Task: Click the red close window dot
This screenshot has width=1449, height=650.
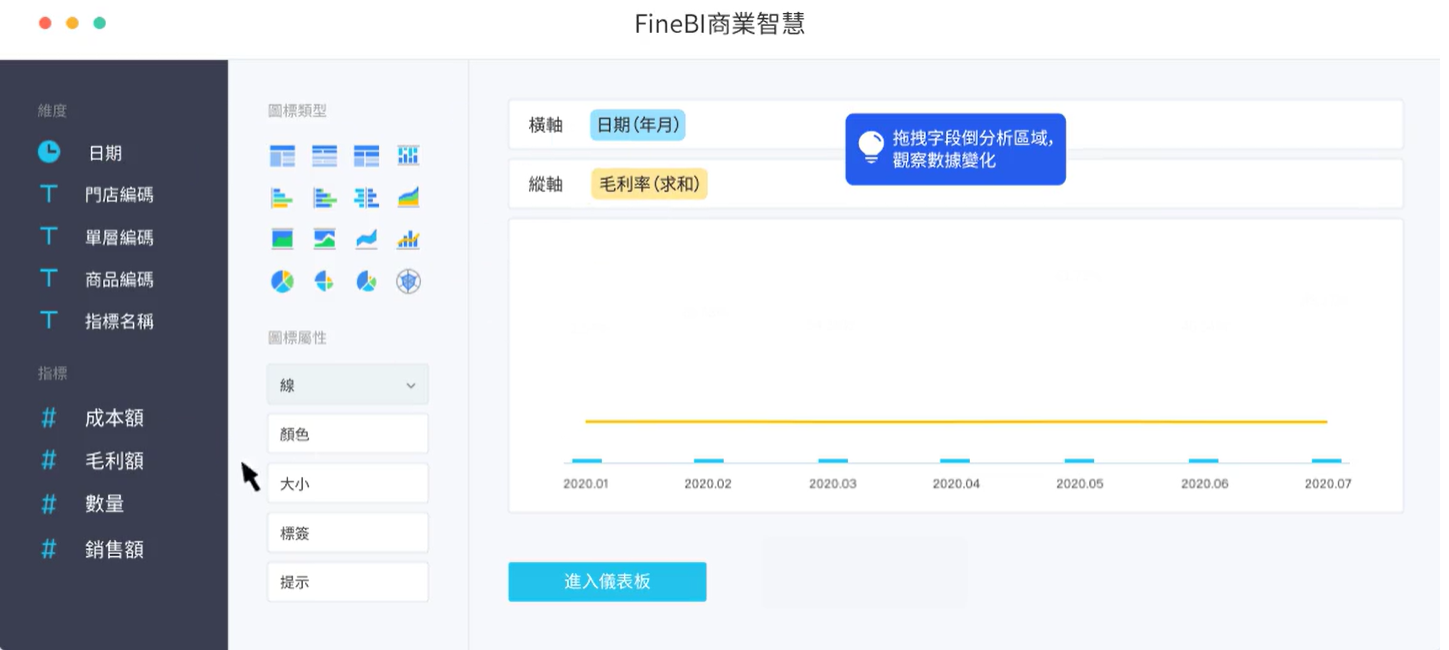Action: click(x=45, y=23)
